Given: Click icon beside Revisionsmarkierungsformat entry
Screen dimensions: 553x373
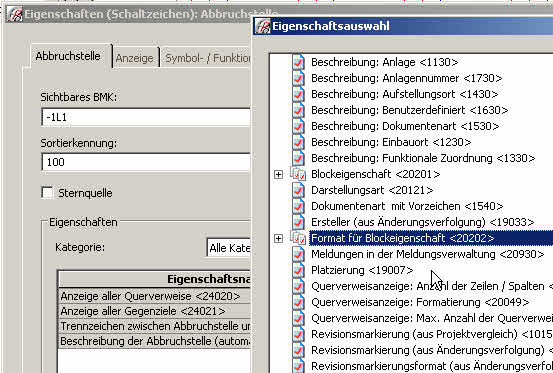Looking at the screenshot, I should tap(298, 366).
